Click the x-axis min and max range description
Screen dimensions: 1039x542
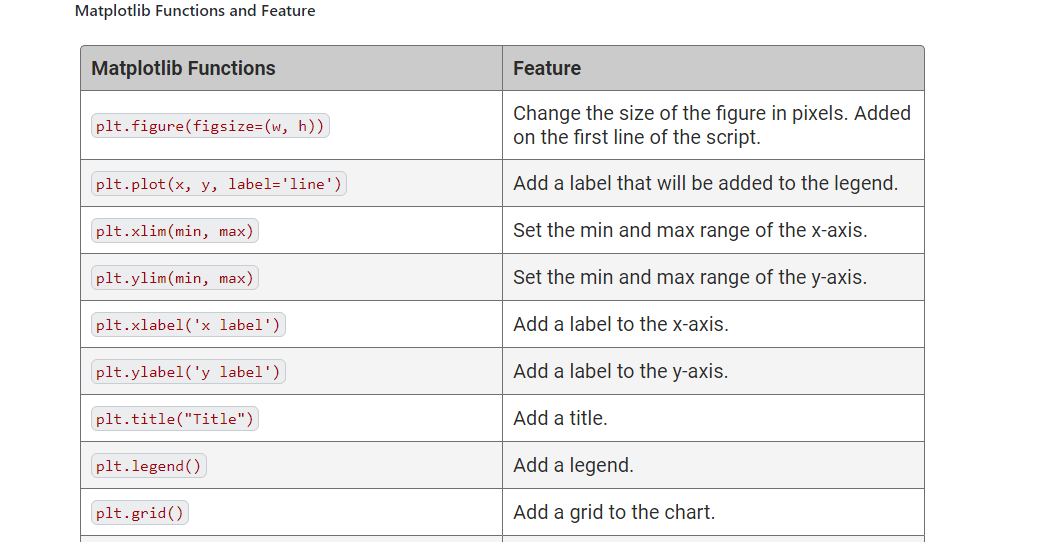(x=689, y=230)
